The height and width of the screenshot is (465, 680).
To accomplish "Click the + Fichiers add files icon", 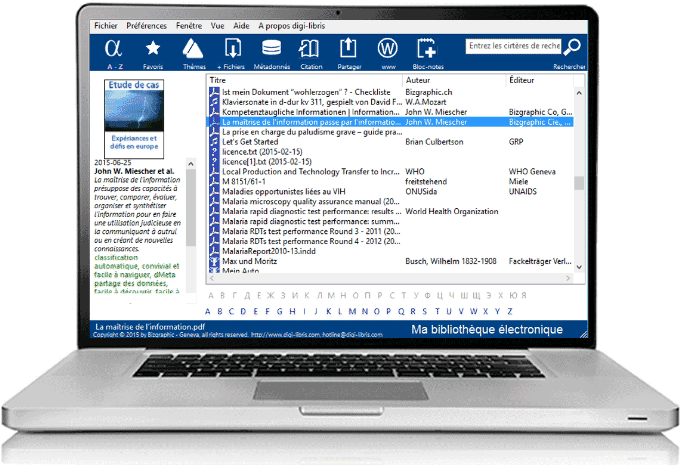I will point(233,48).
